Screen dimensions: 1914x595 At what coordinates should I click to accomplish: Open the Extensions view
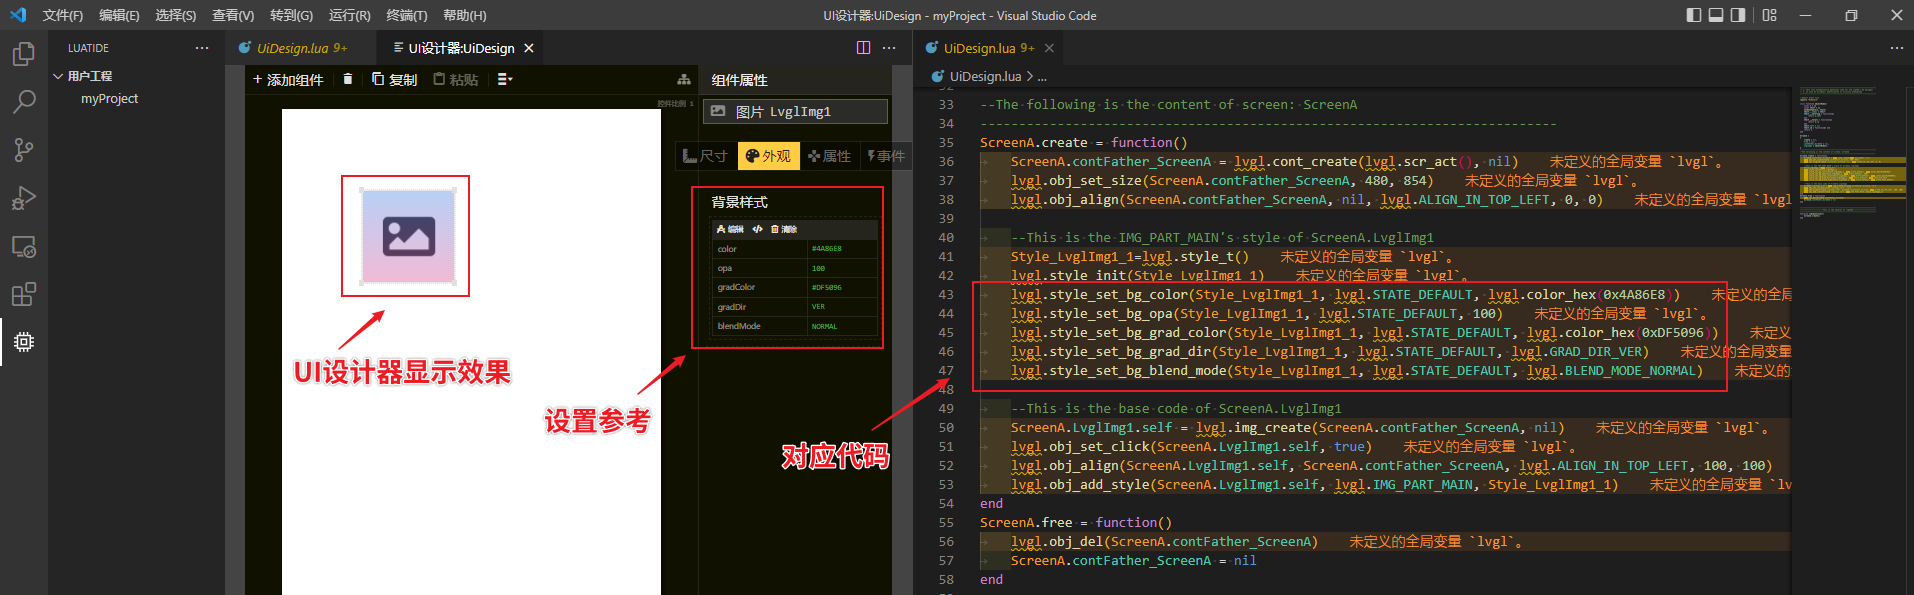[24, 294]
